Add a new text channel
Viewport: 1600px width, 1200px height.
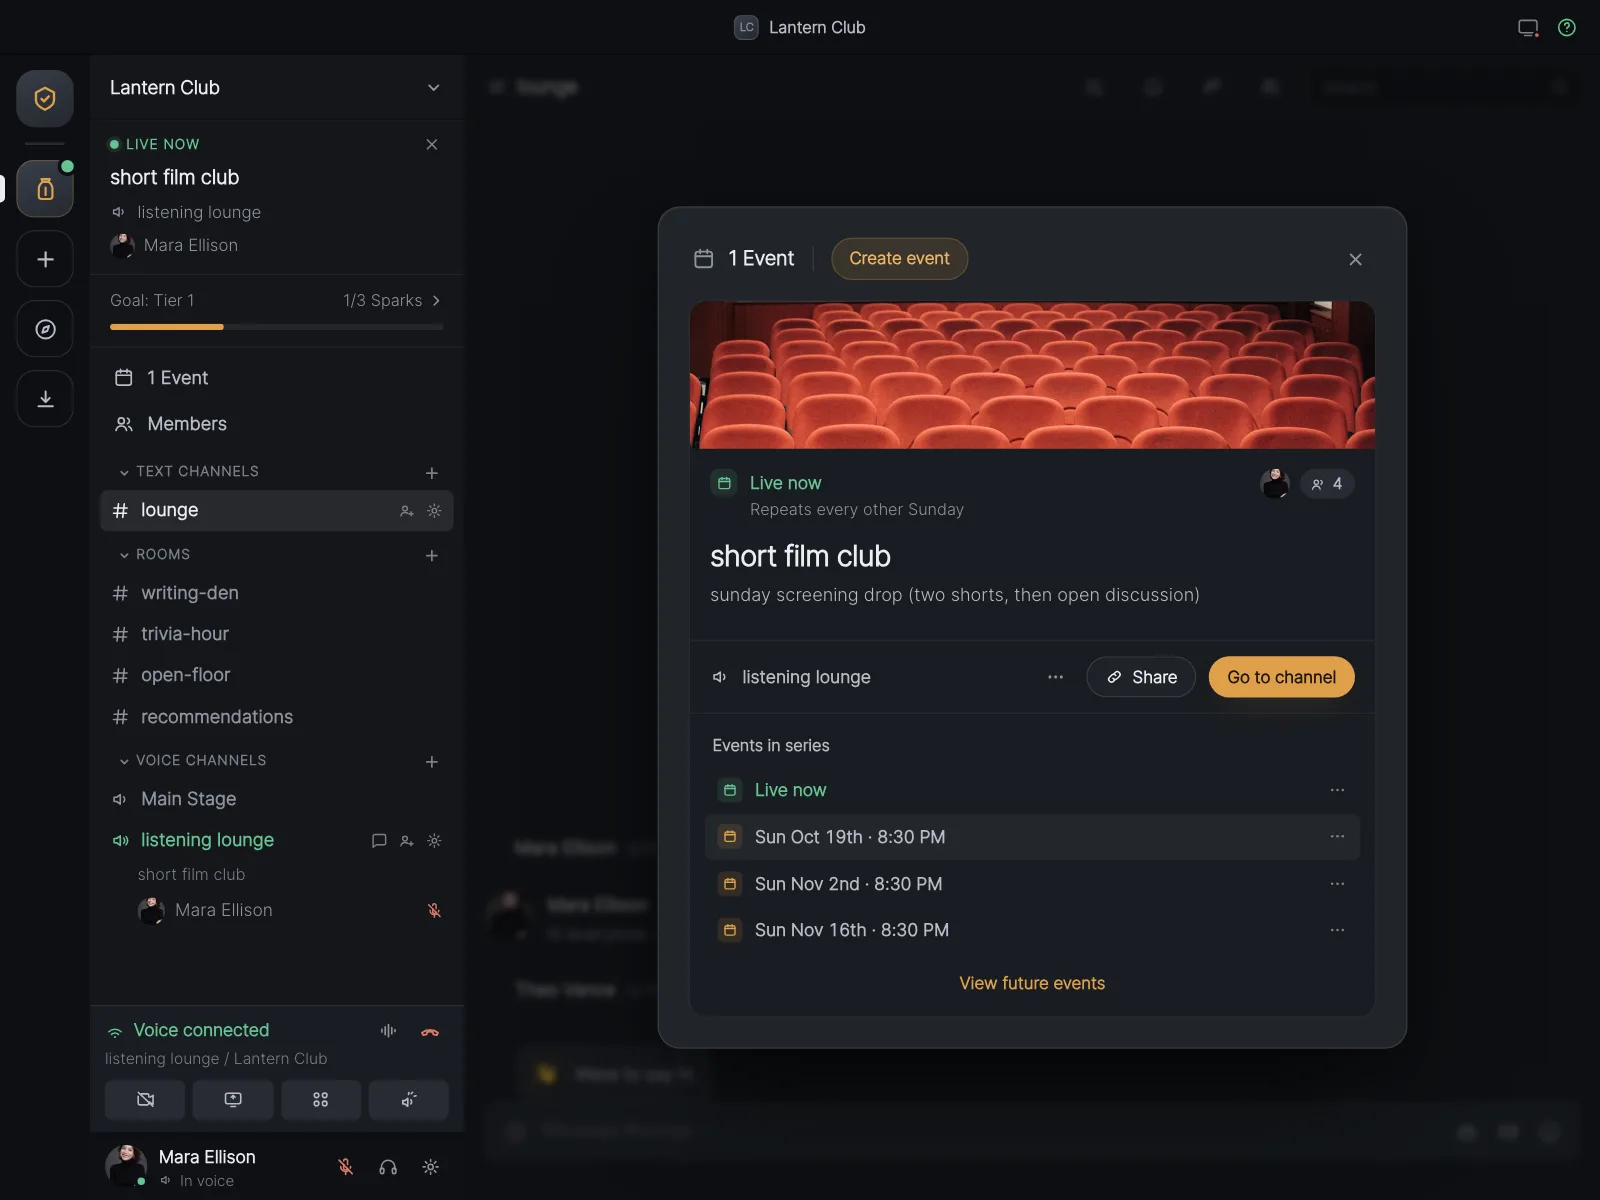click(x=432, y=472)
